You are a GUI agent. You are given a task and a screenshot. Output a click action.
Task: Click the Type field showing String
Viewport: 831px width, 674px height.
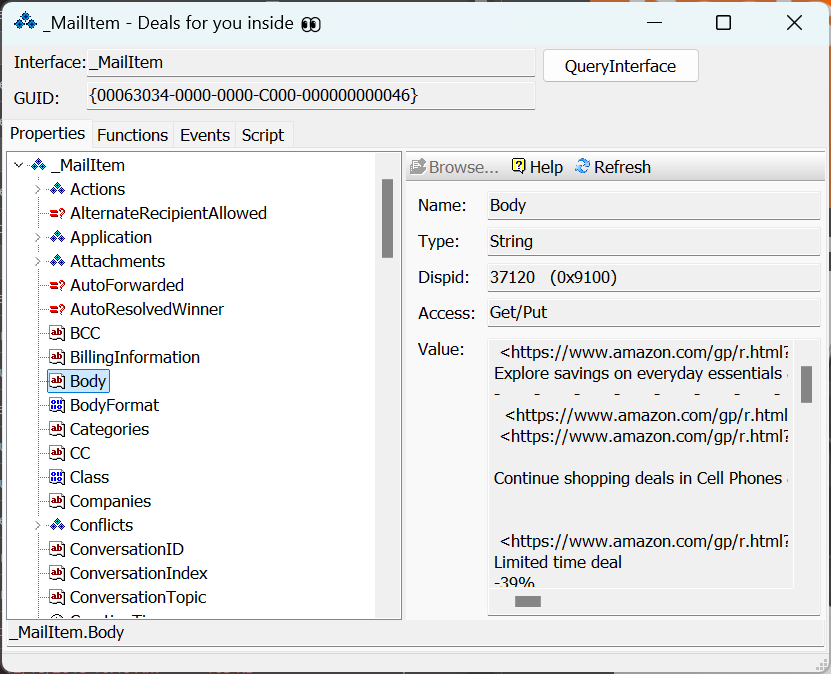[653, 241]
